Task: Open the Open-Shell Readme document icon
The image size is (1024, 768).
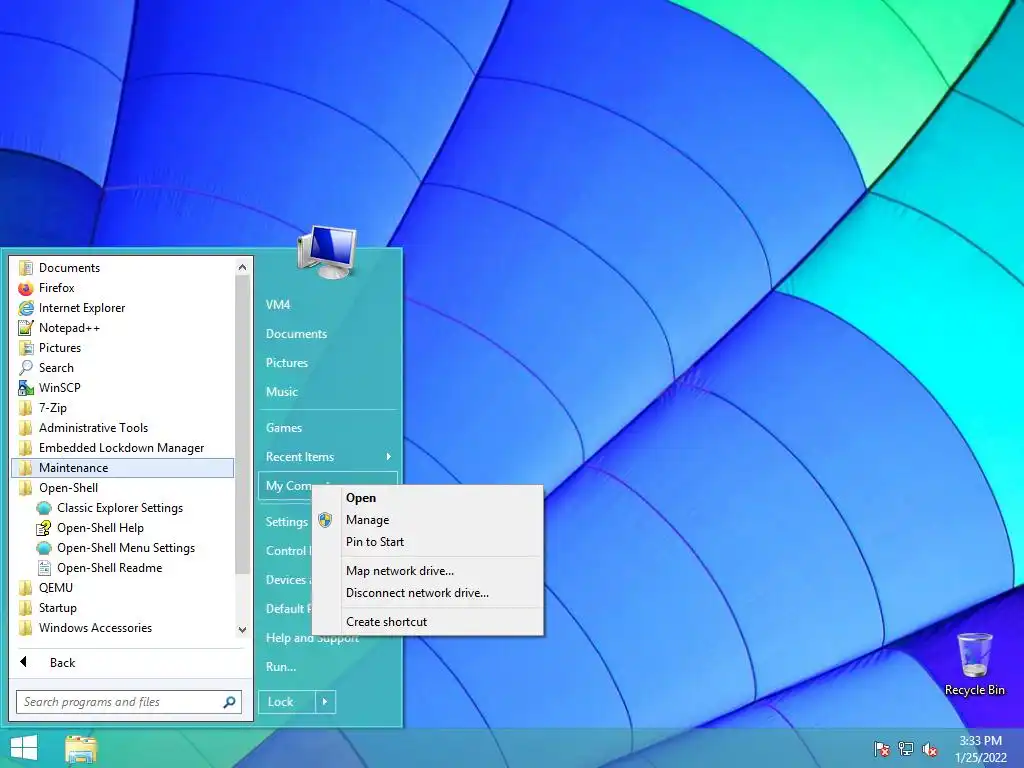Action: (x=44, y=568)
